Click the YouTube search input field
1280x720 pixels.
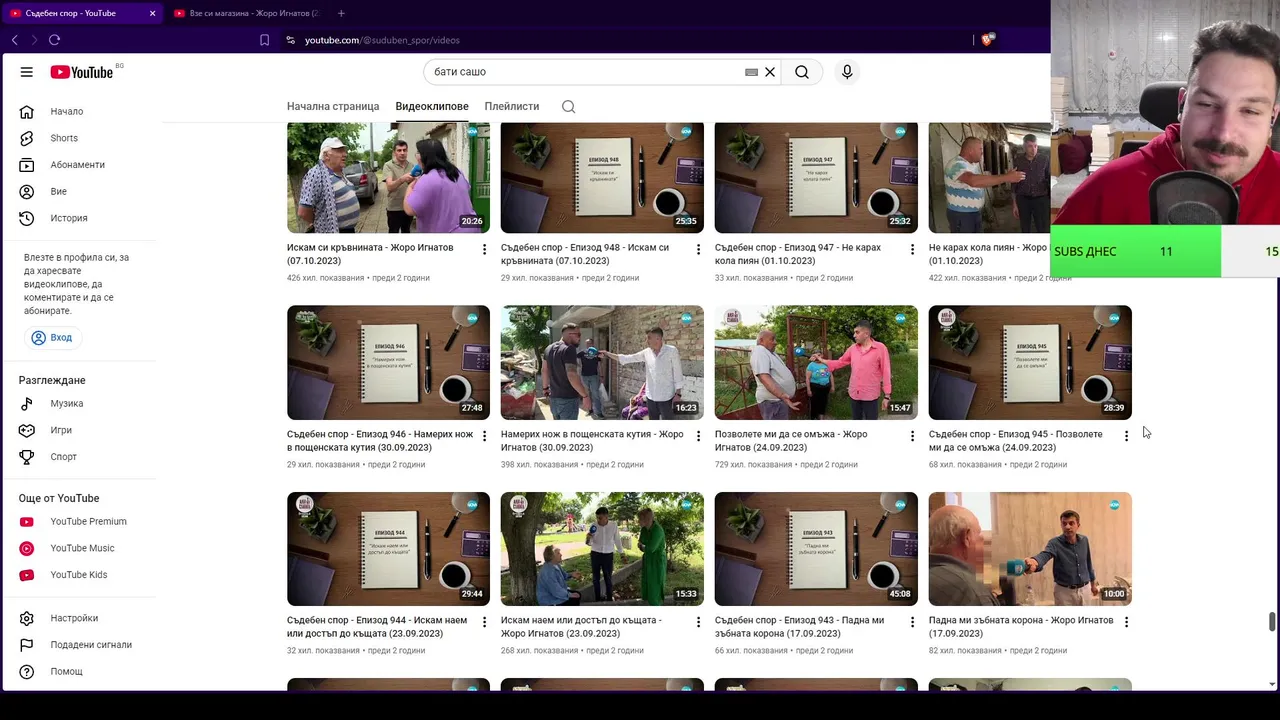(585, 72)
